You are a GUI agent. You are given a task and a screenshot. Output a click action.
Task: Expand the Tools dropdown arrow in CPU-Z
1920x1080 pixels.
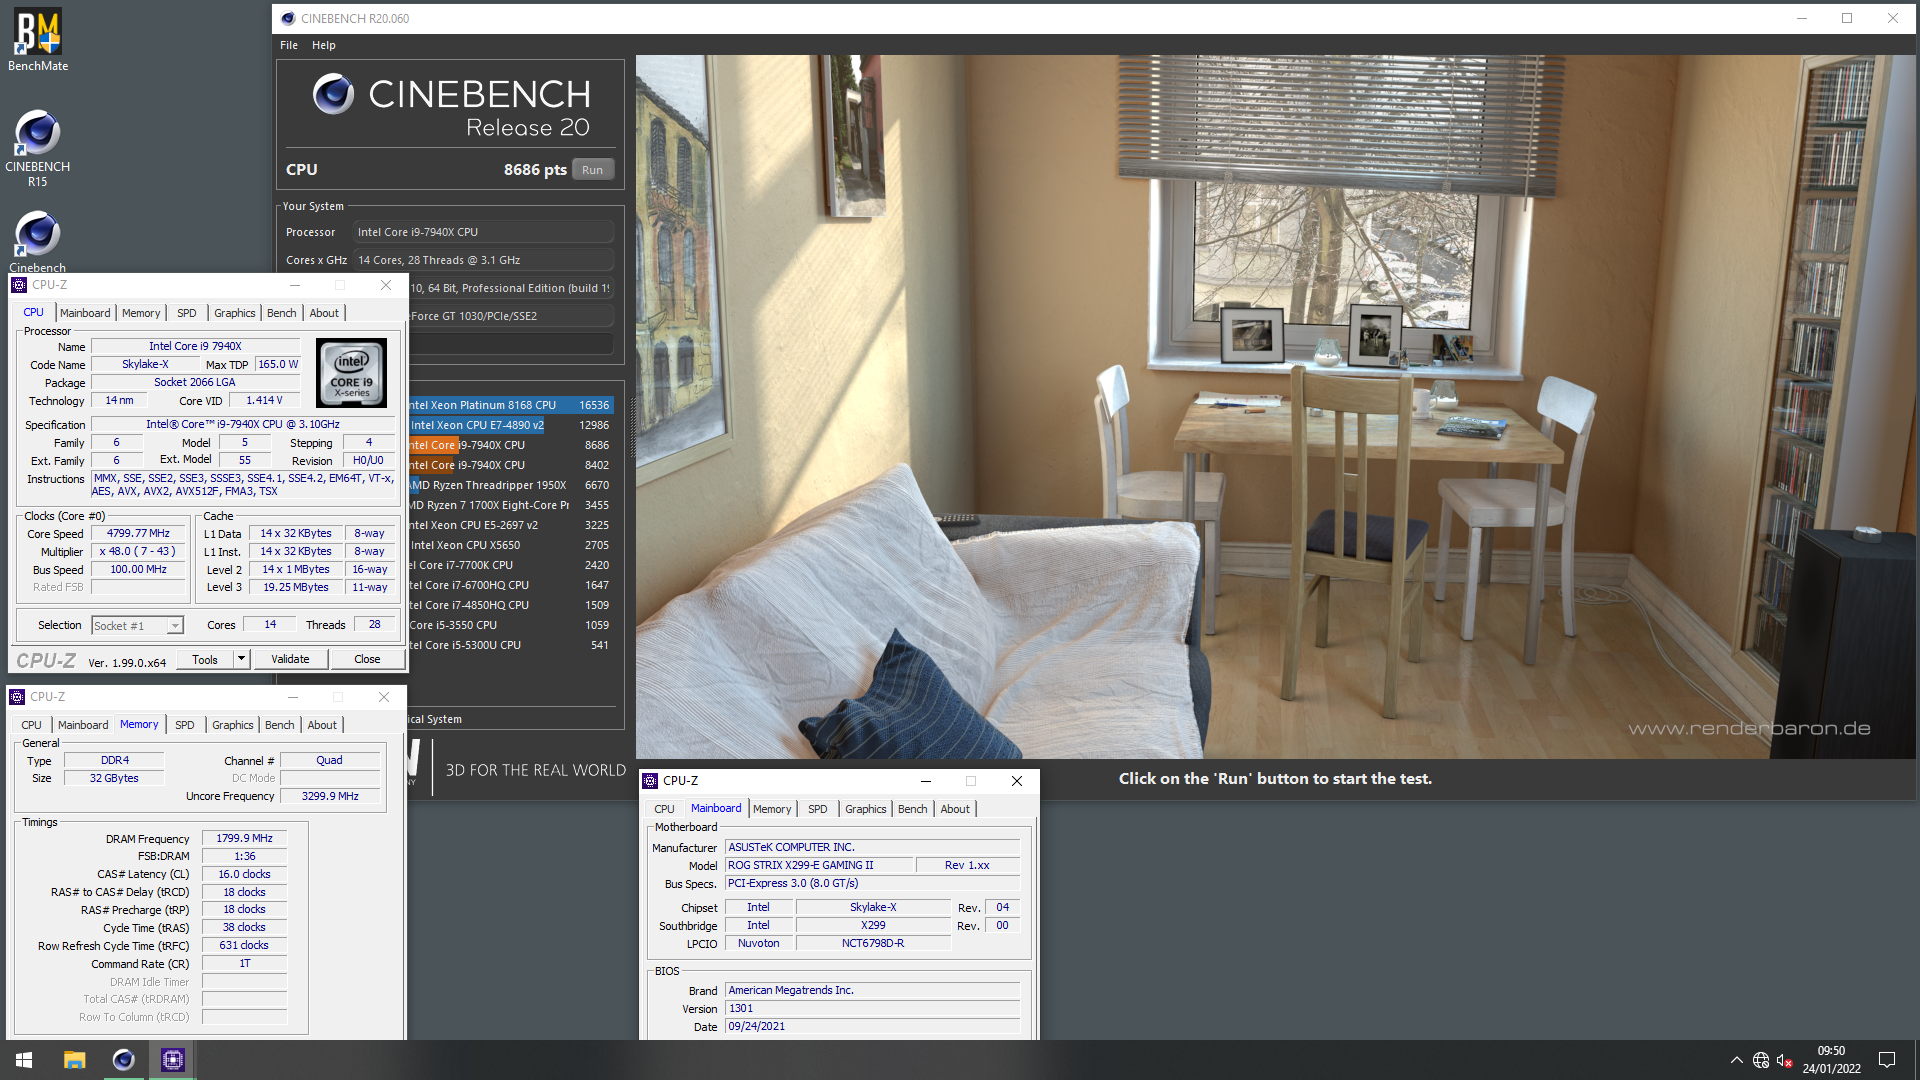pos(241,659)
